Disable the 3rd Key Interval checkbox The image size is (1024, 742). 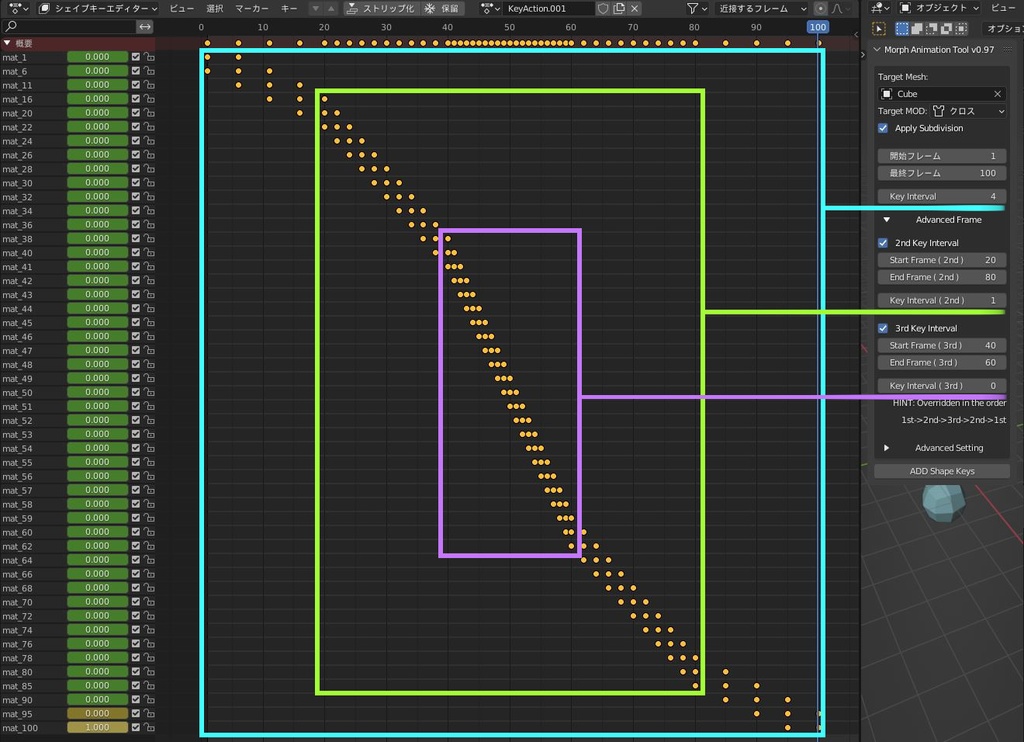coord(882,327)
